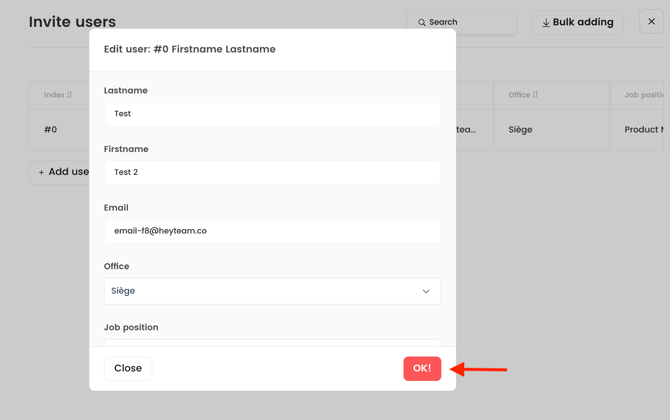Edit the Email field with heyteam address

272,231
